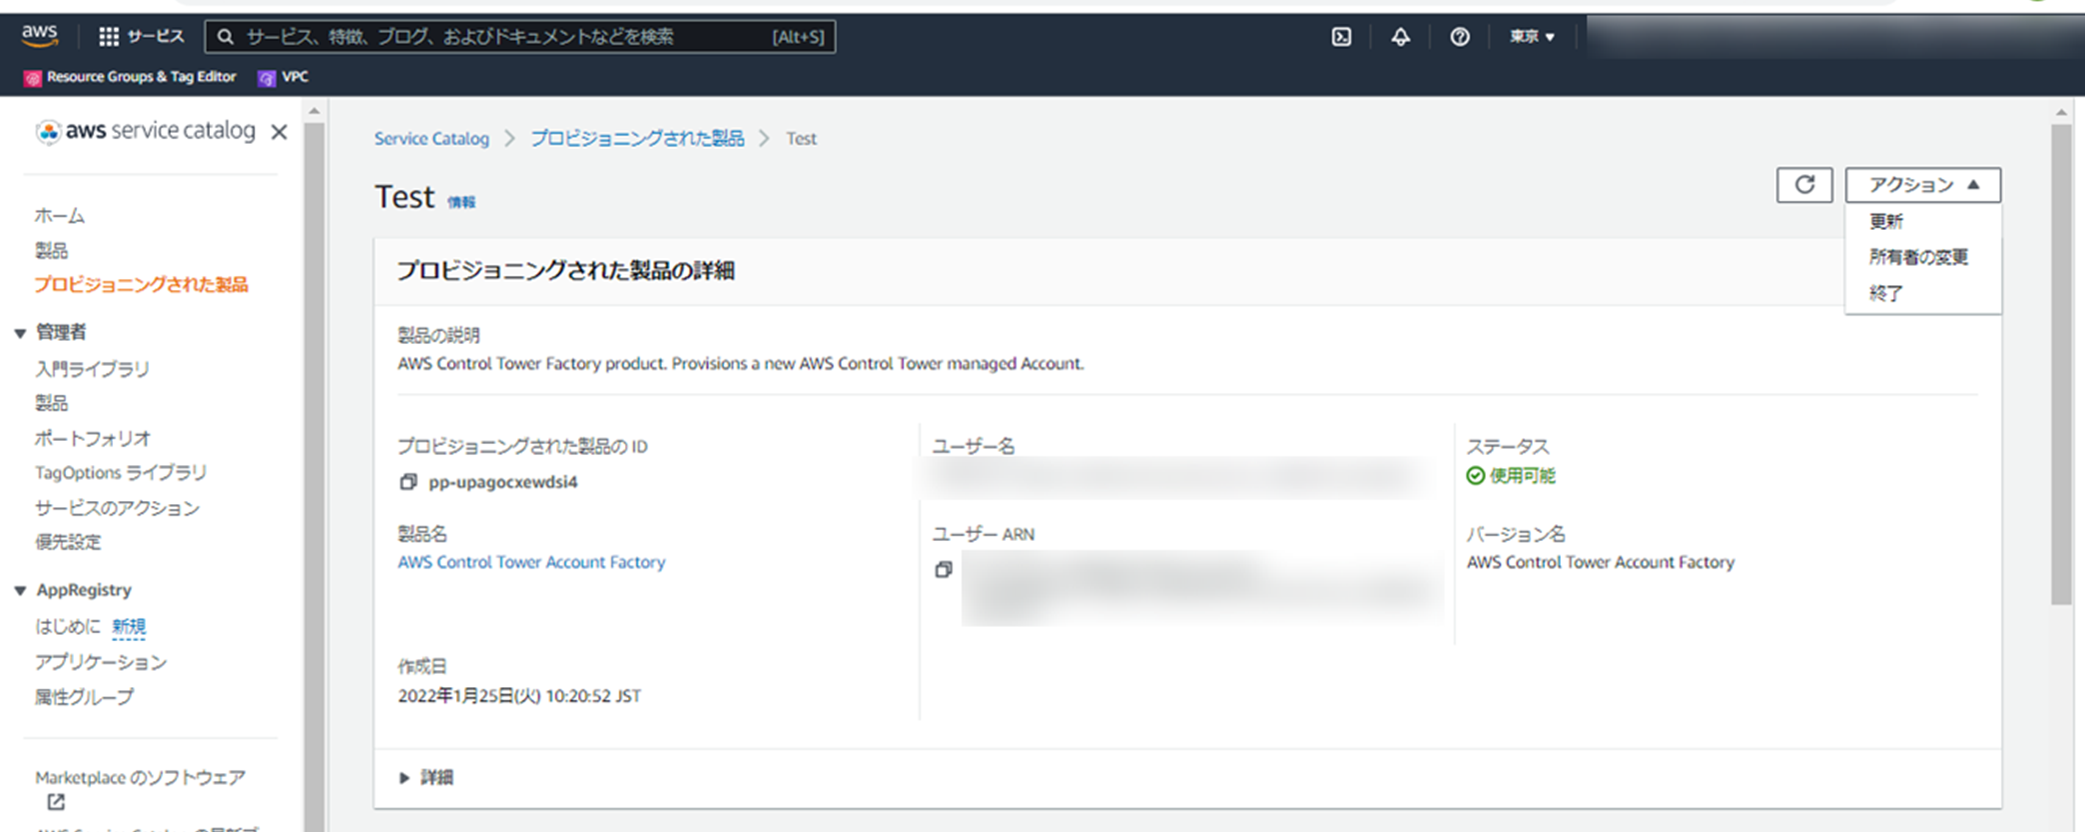The width and height of the screenshot is (2085, 832).
Task: Click the main page vertical scrollbar
Action: click(x=2061, y=364)
